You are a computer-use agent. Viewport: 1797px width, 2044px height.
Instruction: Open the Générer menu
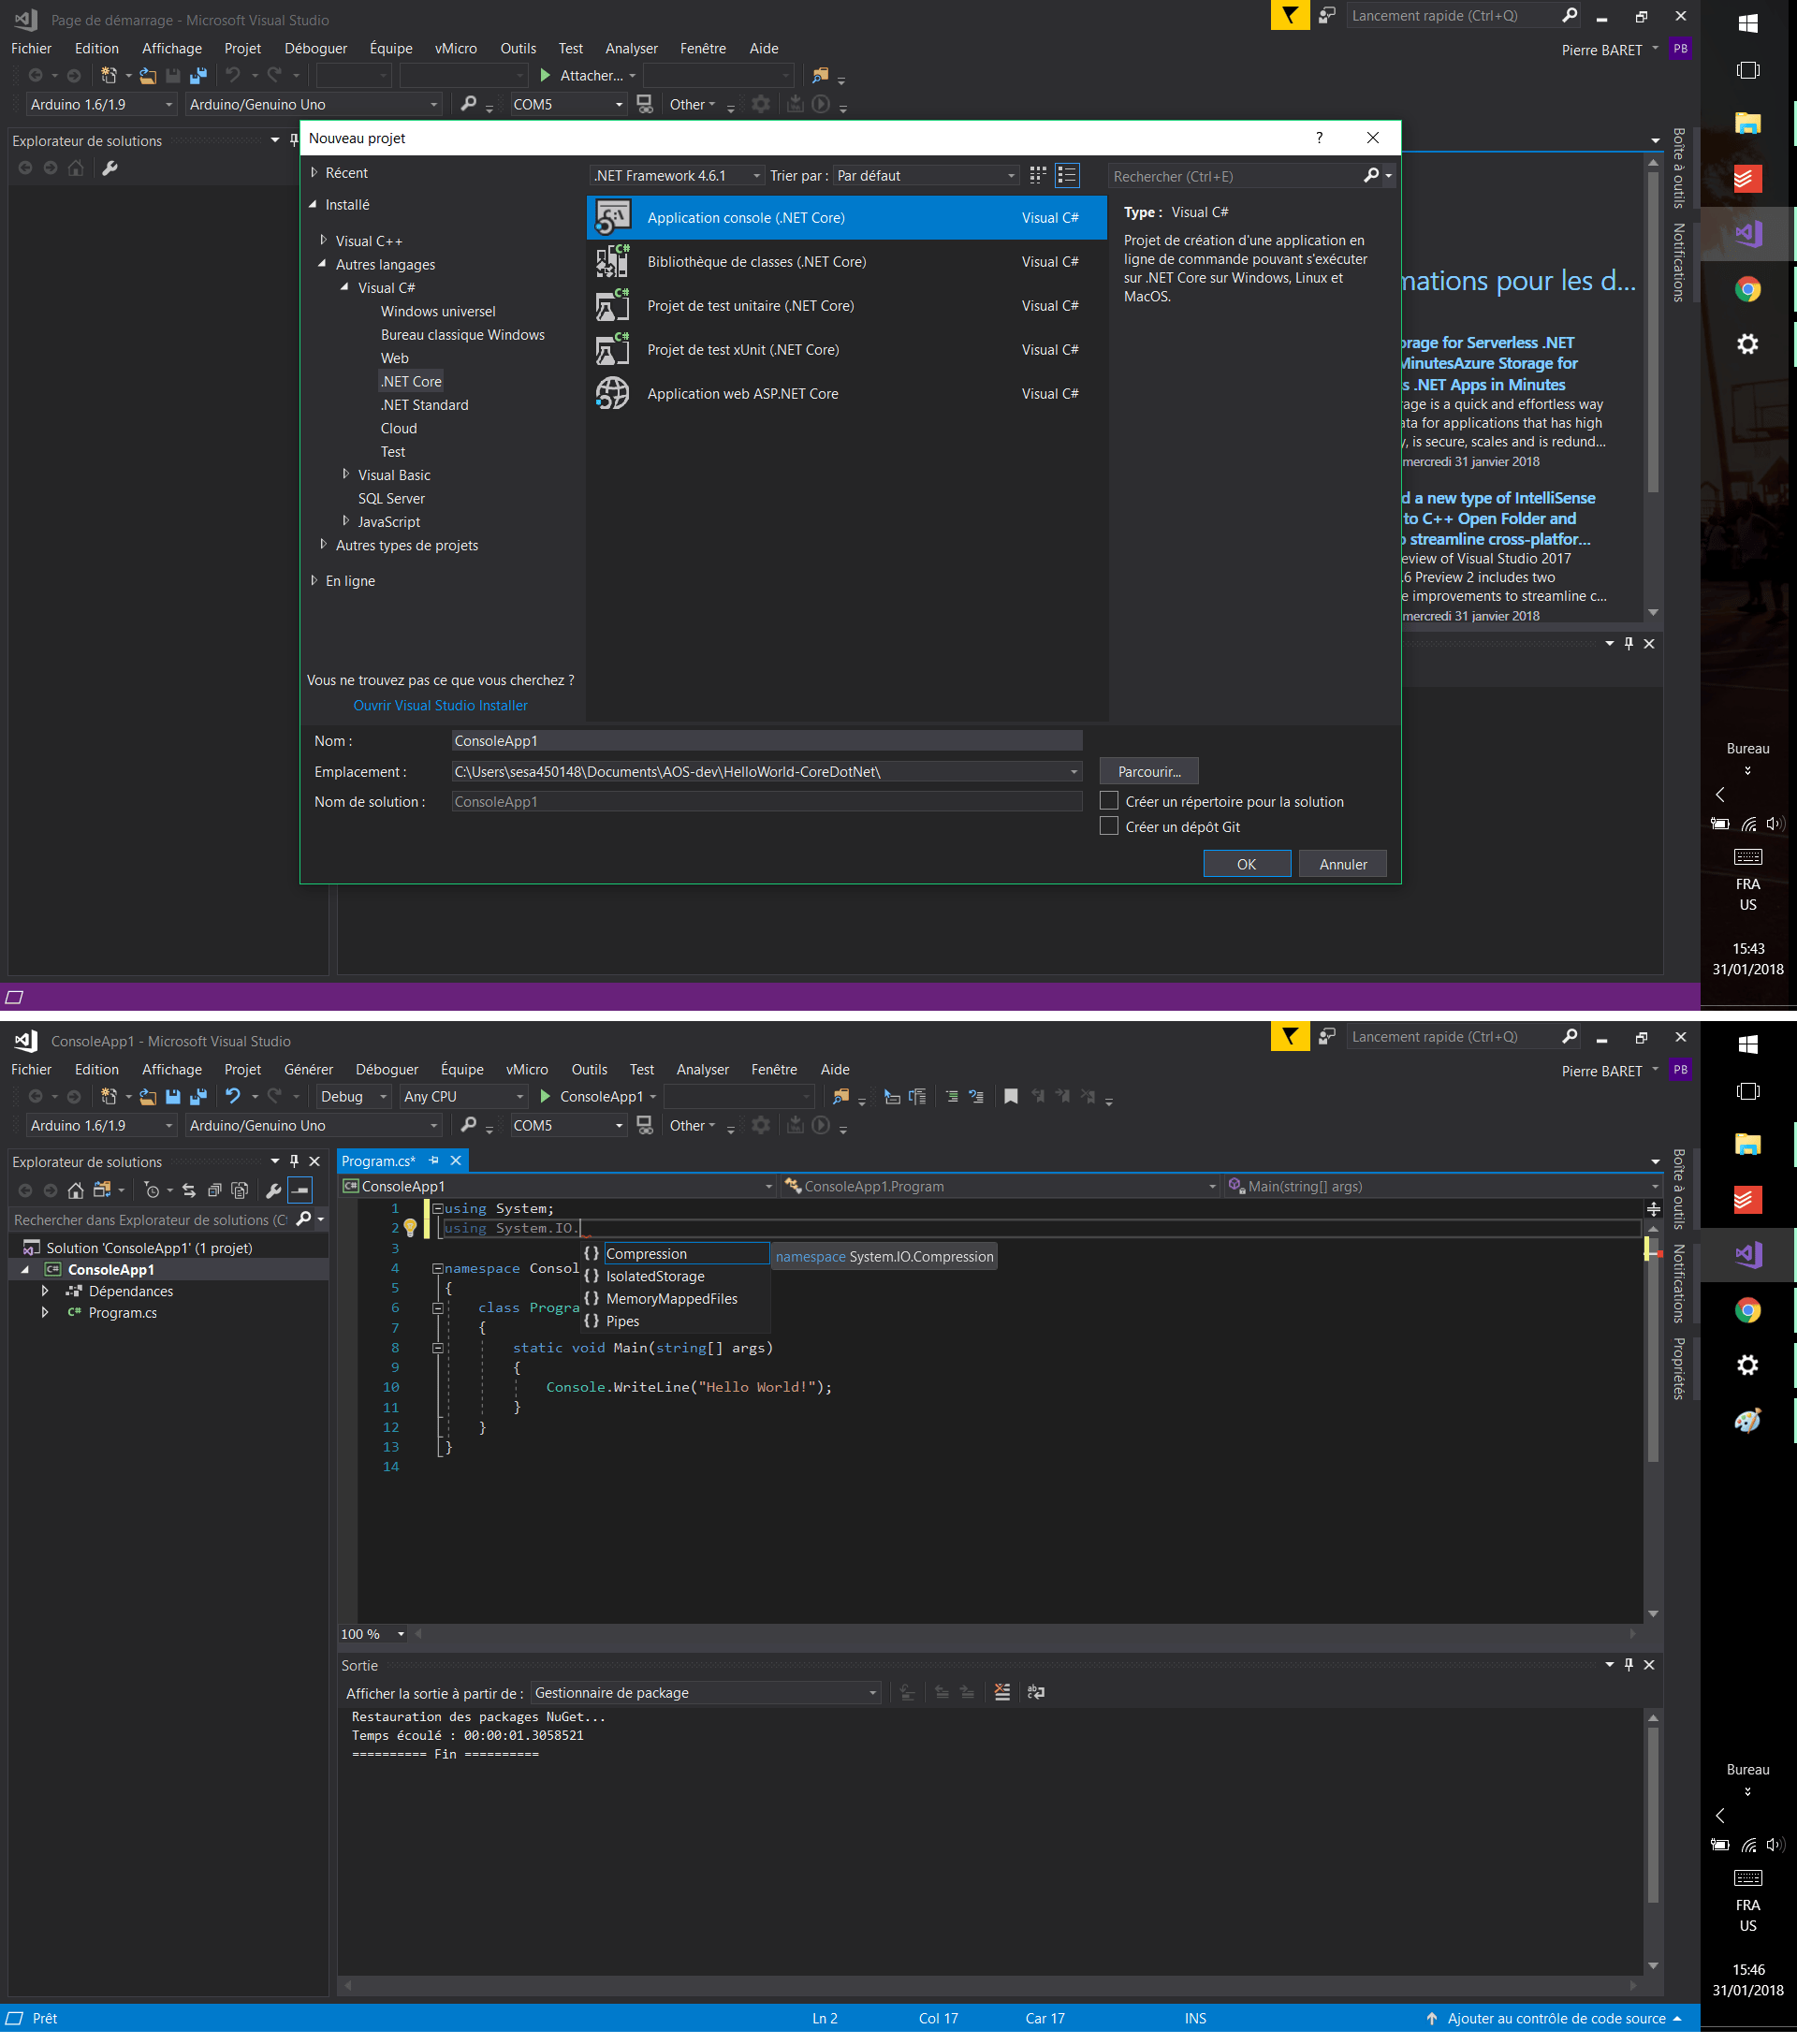coord(308,1070)
